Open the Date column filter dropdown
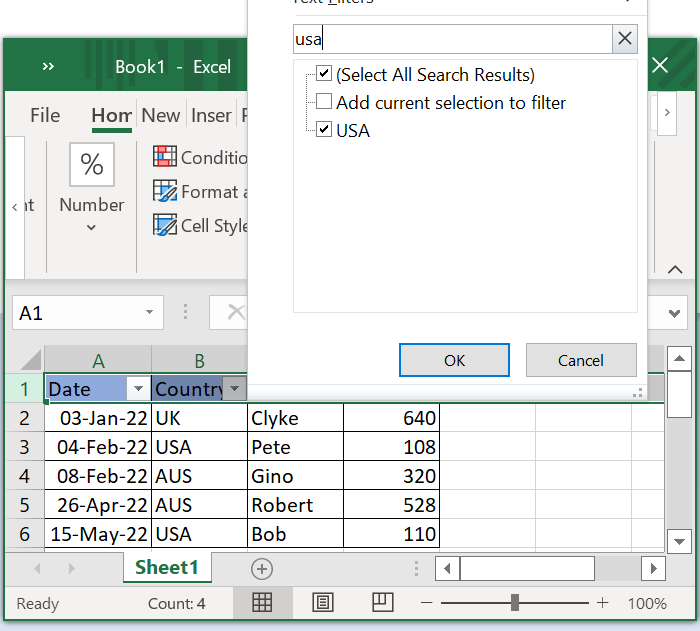The height and width of the screenshot is (631, 700). click(139, 389)
